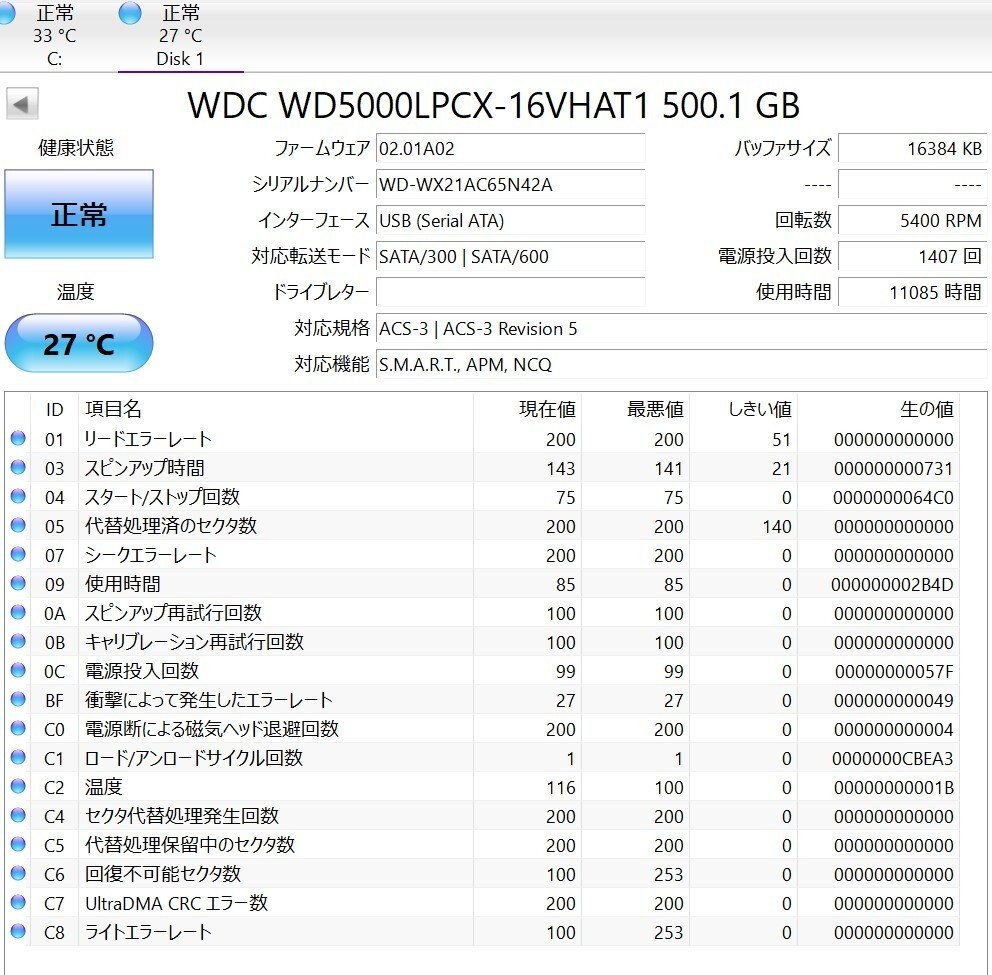Click the interface field USB (Serial ATA)

click(x=511, y=221)
